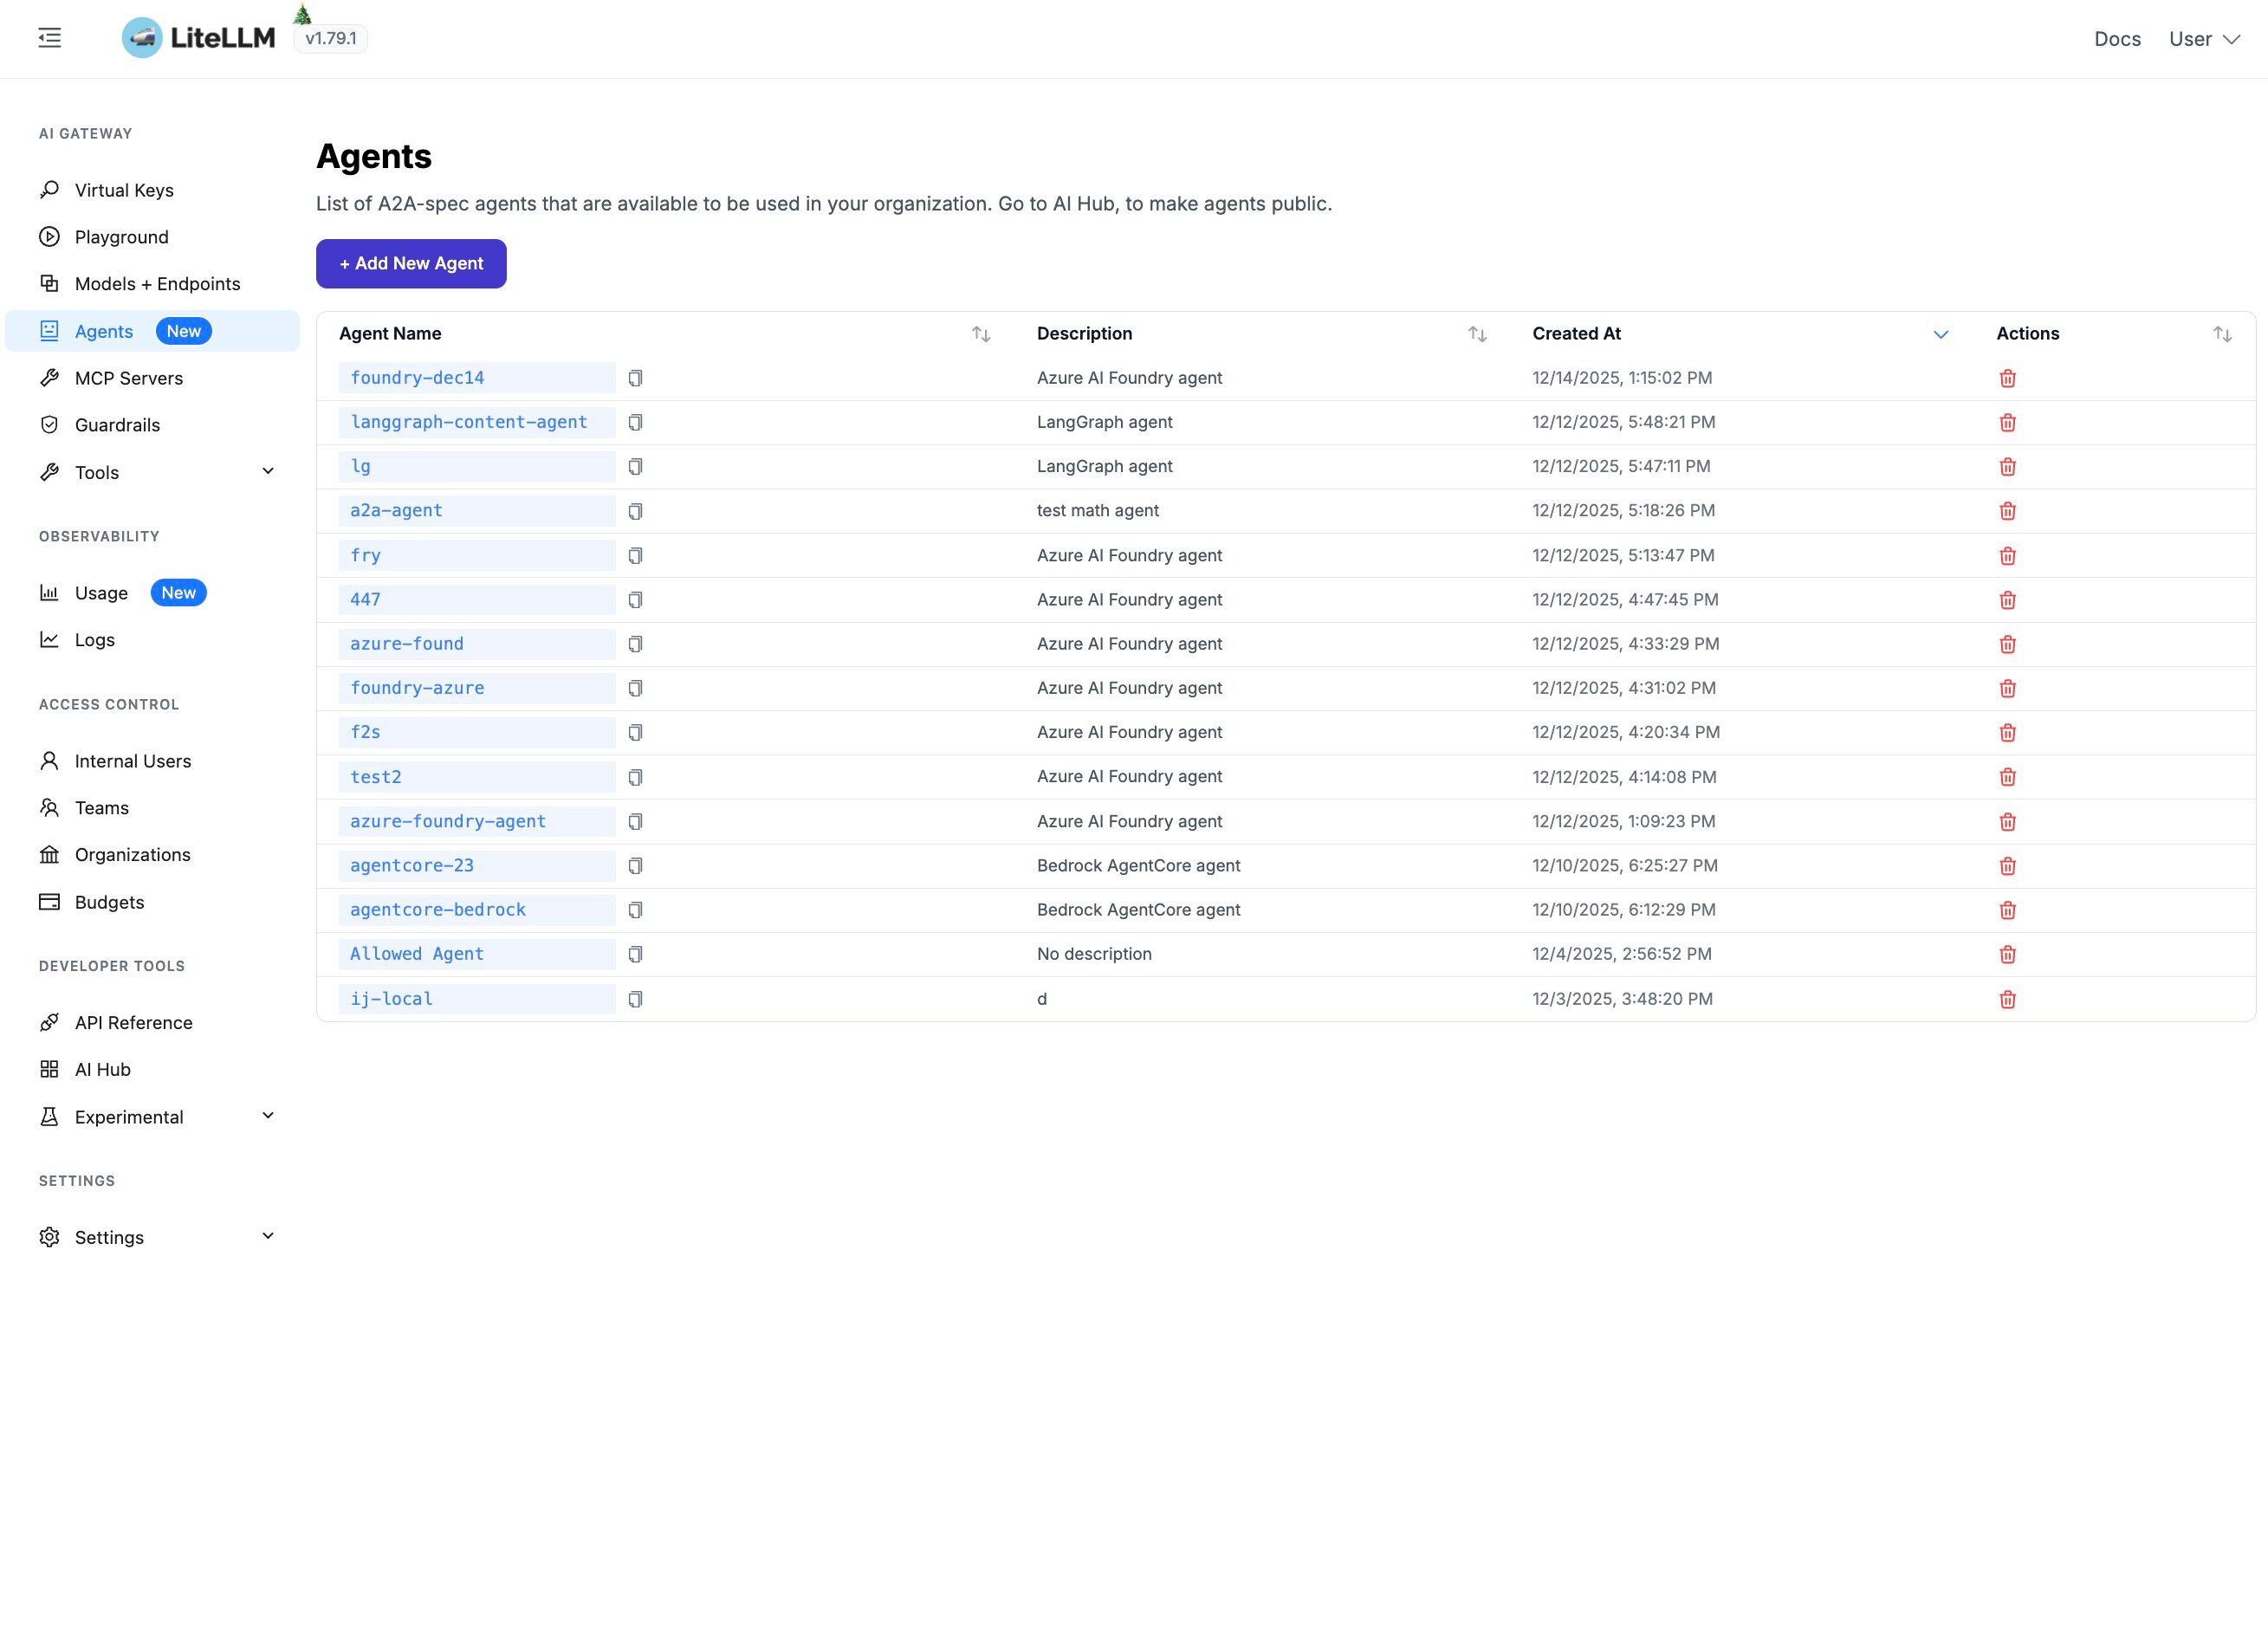Expand the Tools sidebar section
The height and width of the screenshot is (1632, 2268).
pyautogui.click(x=268, y=472)
